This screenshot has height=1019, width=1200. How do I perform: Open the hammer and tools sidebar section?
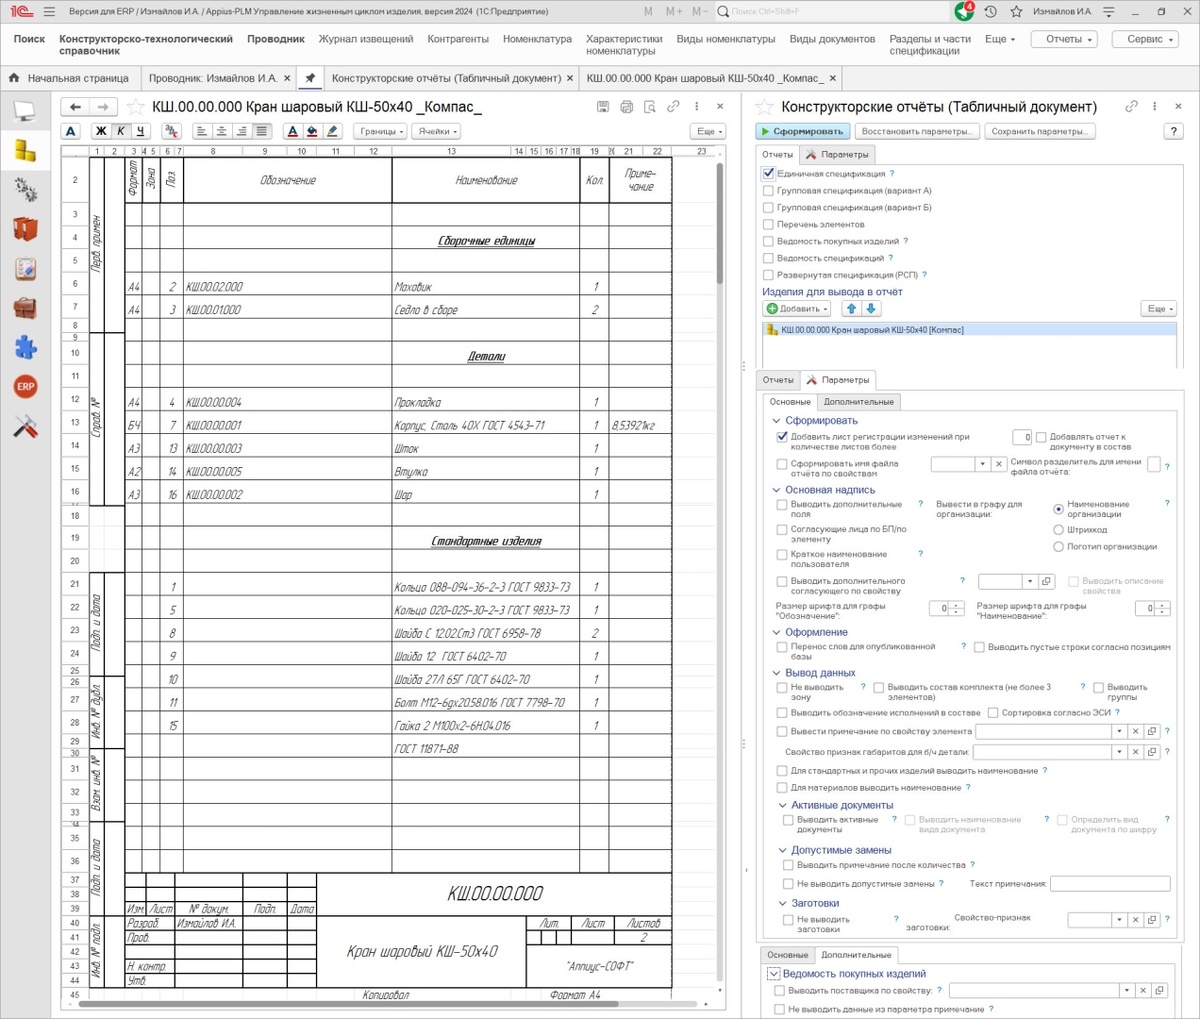coord(25,426)
